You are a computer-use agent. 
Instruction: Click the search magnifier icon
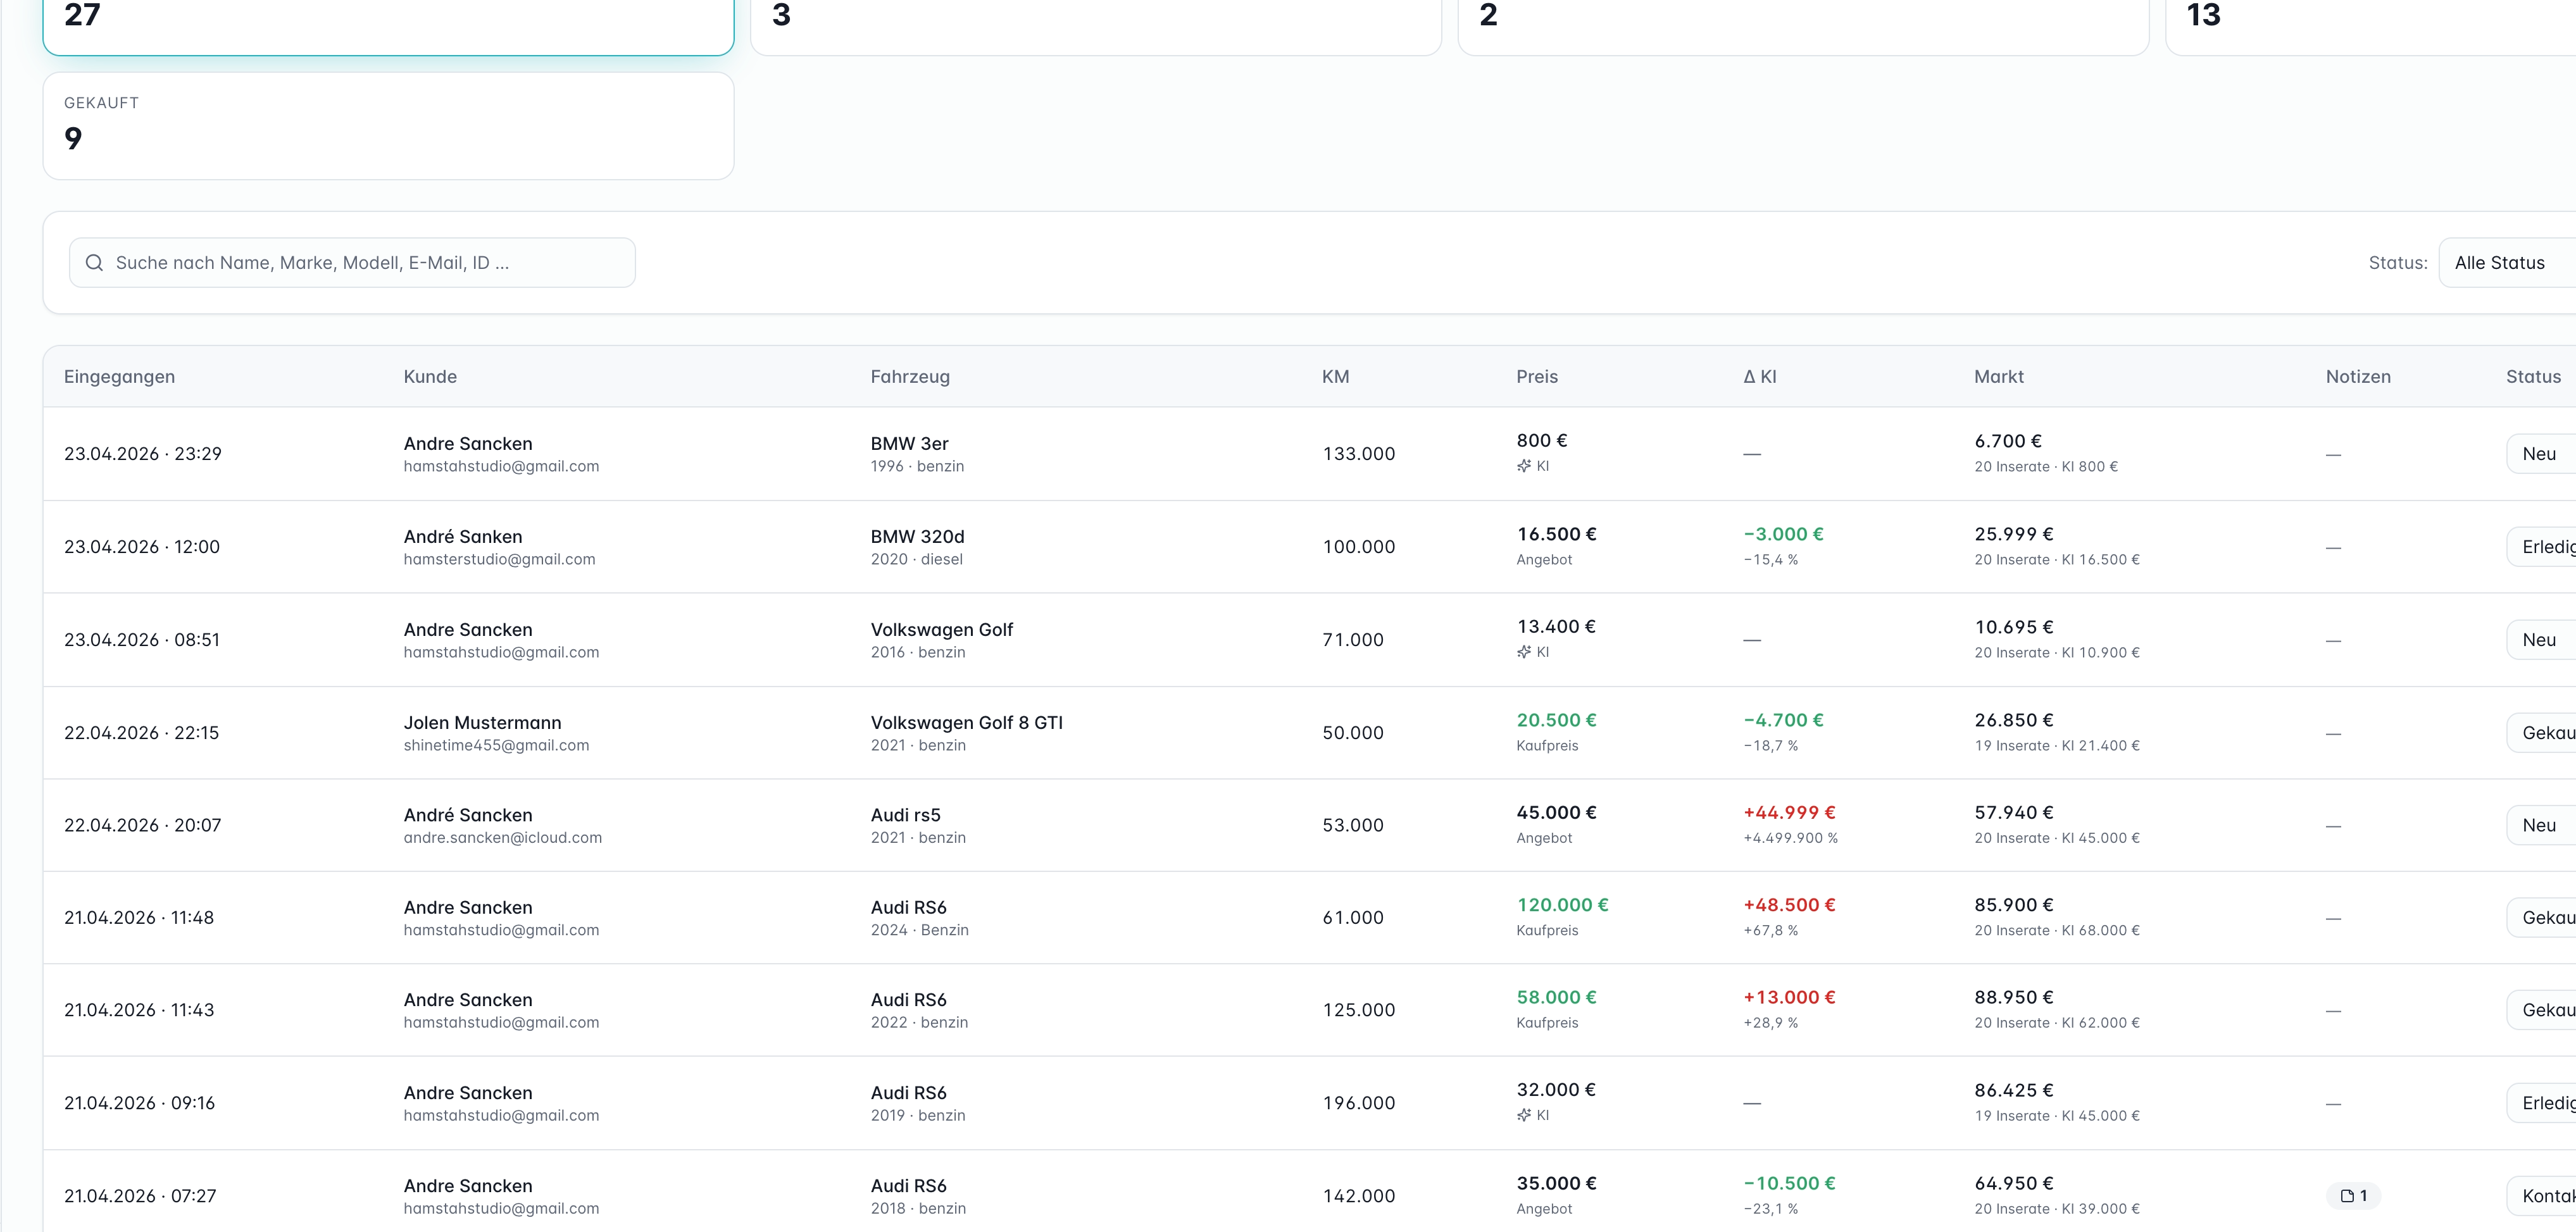(x=94, y=263)
